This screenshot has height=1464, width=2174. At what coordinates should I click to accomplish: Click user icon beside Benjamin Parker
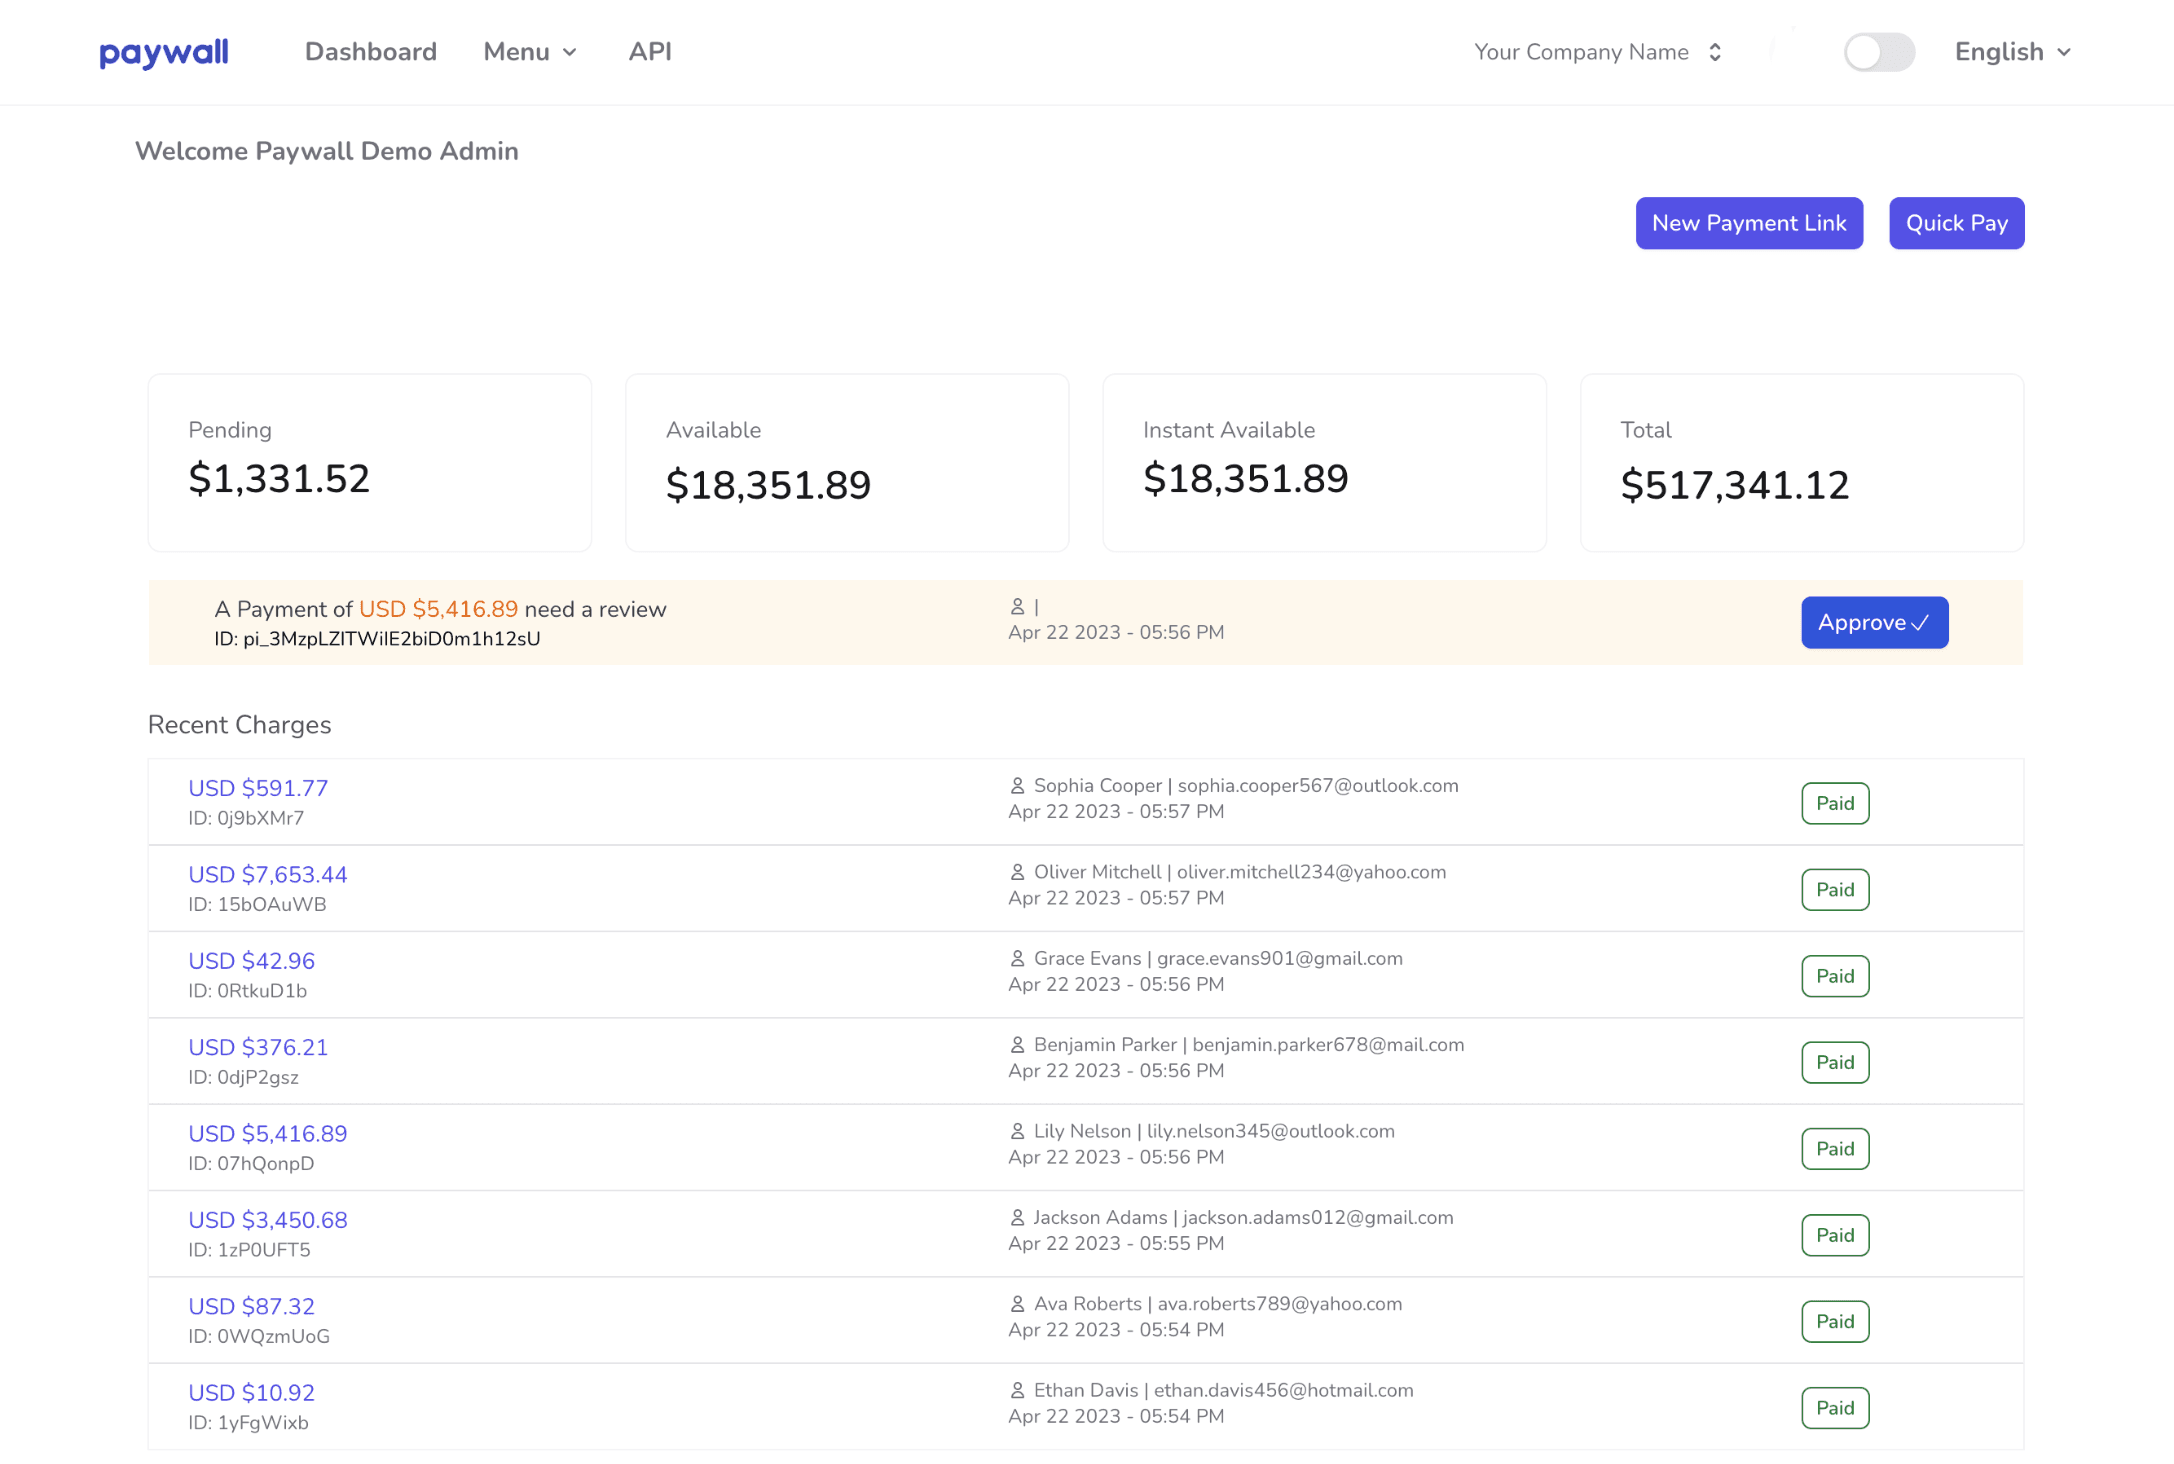click(1017, 1045)
